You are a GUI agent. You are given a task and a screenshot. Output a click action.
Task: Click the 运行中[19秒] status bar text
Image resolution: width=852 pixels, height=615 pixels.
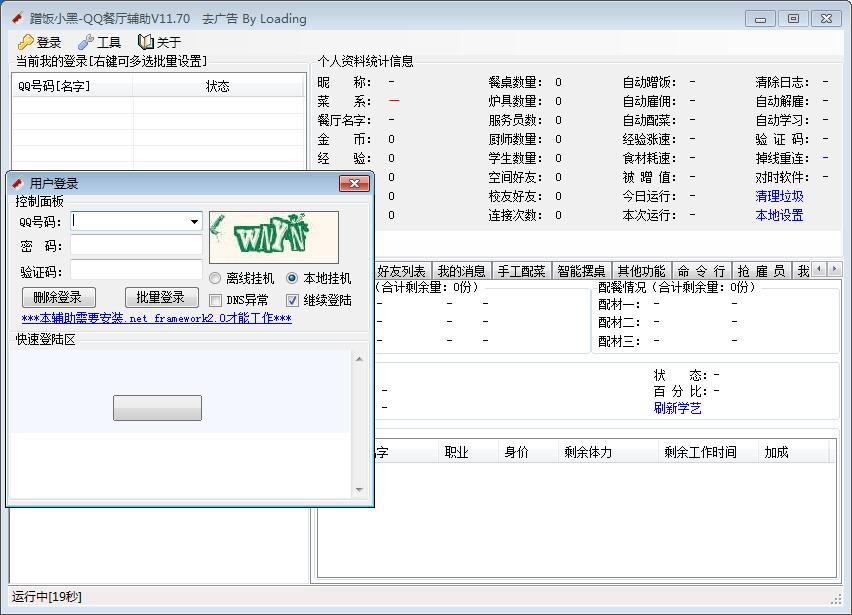coord(47,597)
